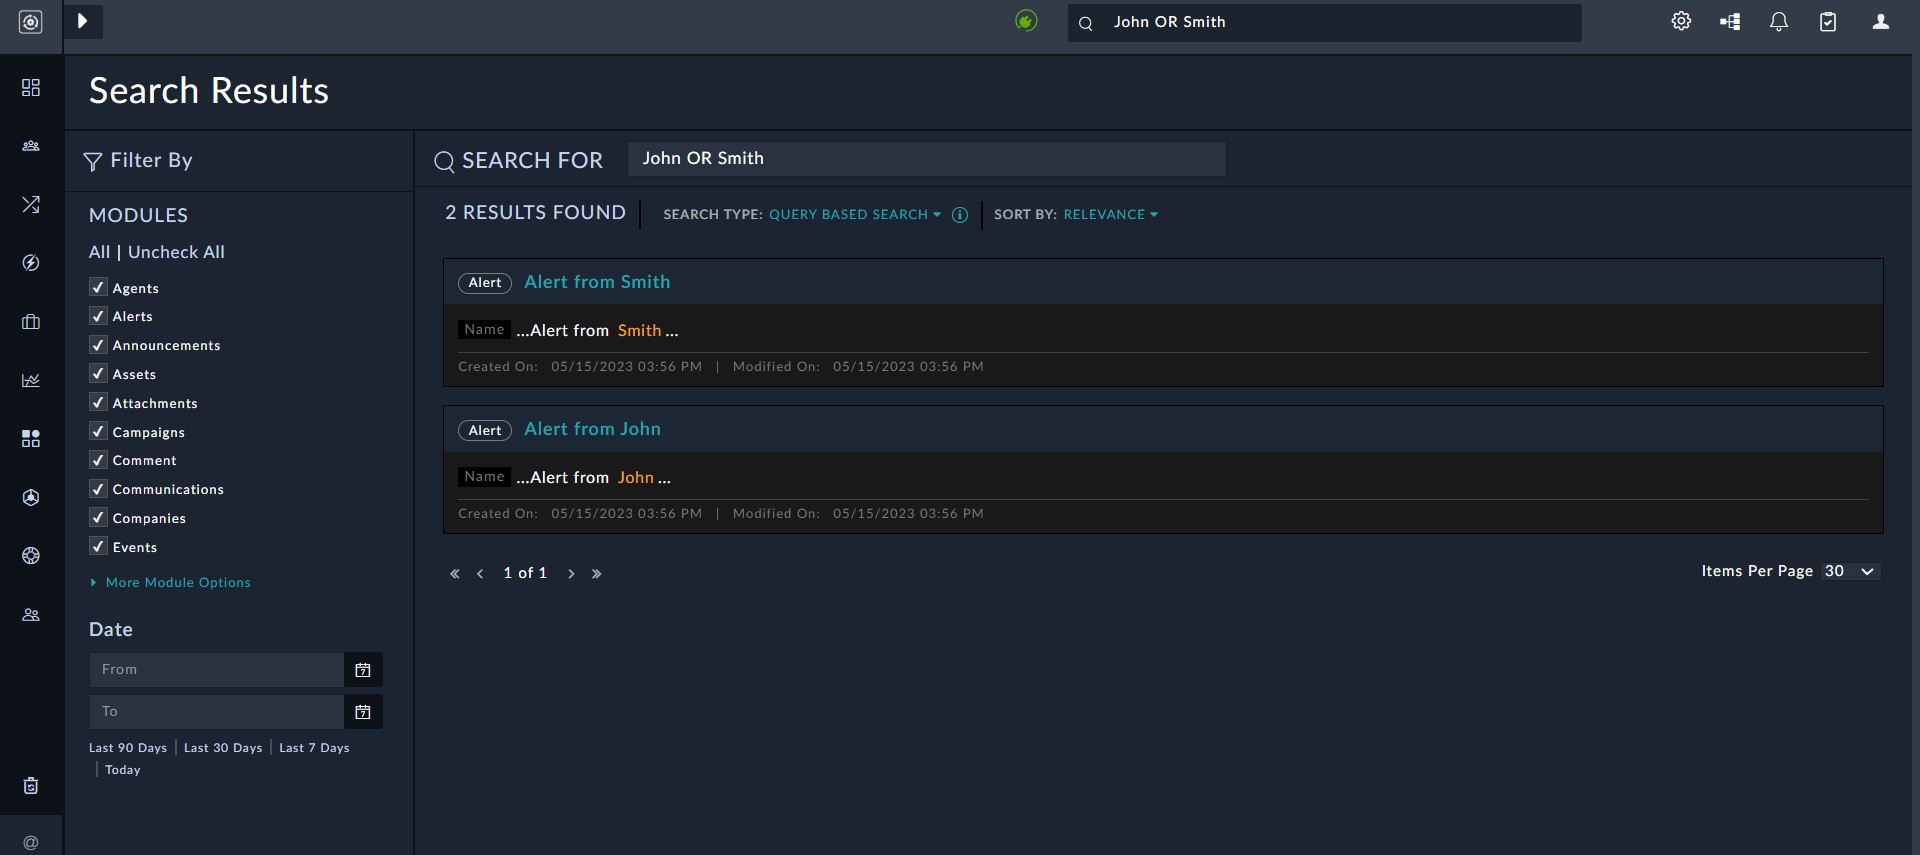Filter by Last 90 Days
The width and height of the screenshot is (1920, 855).
click(128, 748)
